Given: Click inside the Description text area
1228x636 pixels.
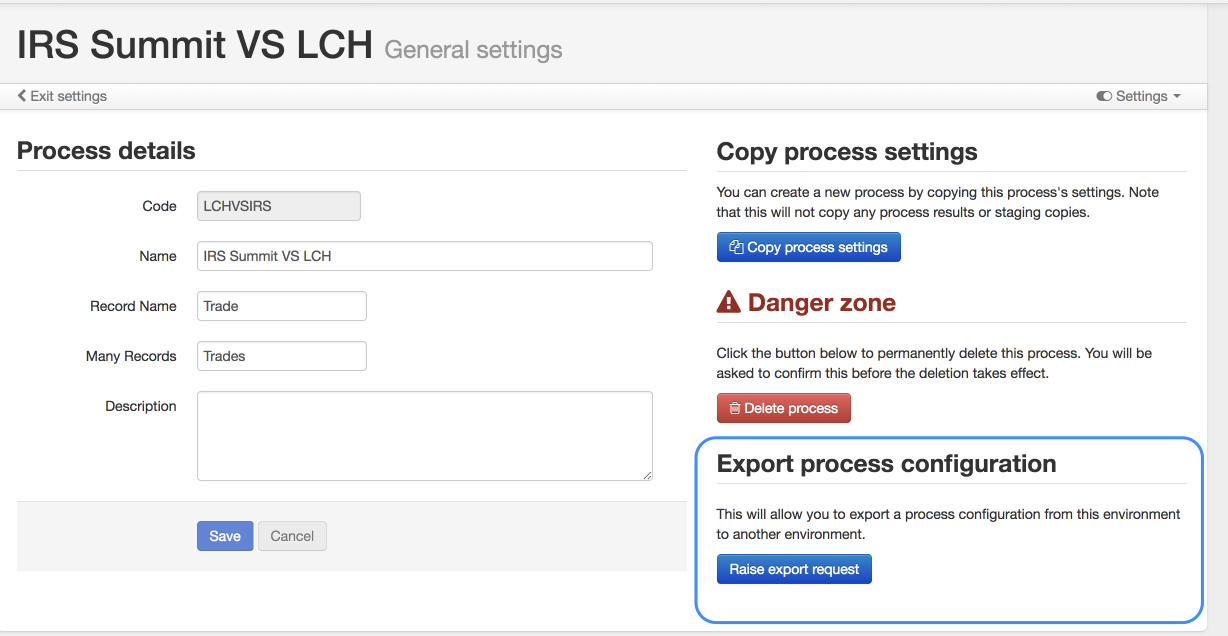Looking at the screenshot, I should 425,436.
